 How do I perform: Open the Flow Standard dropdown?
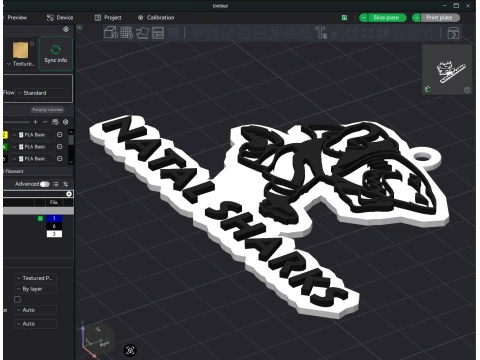[x=42, y=93]
